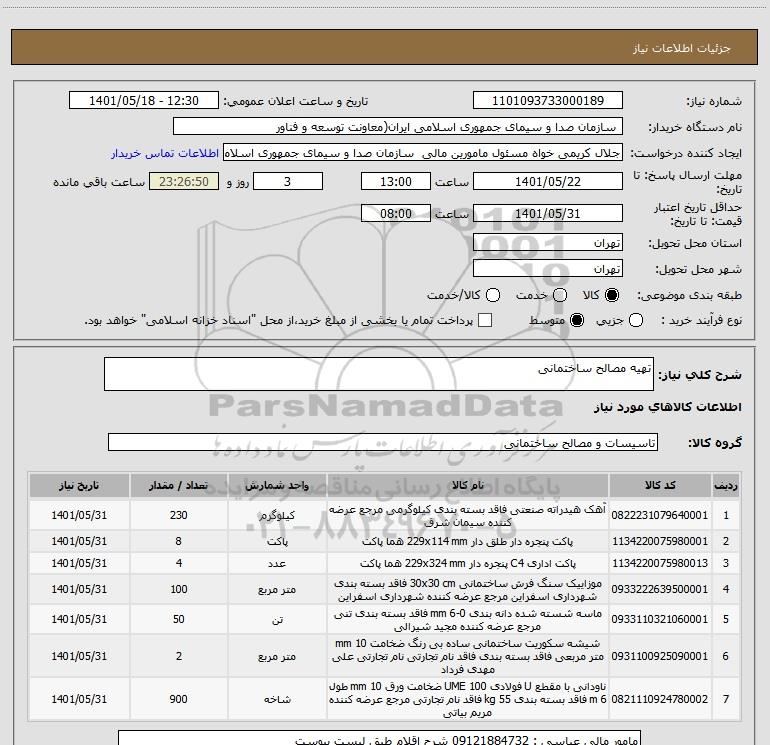This screenshot has height=745, width=770.
Task: Click product code 1134220075980013
Action: (x=660, y=563)
